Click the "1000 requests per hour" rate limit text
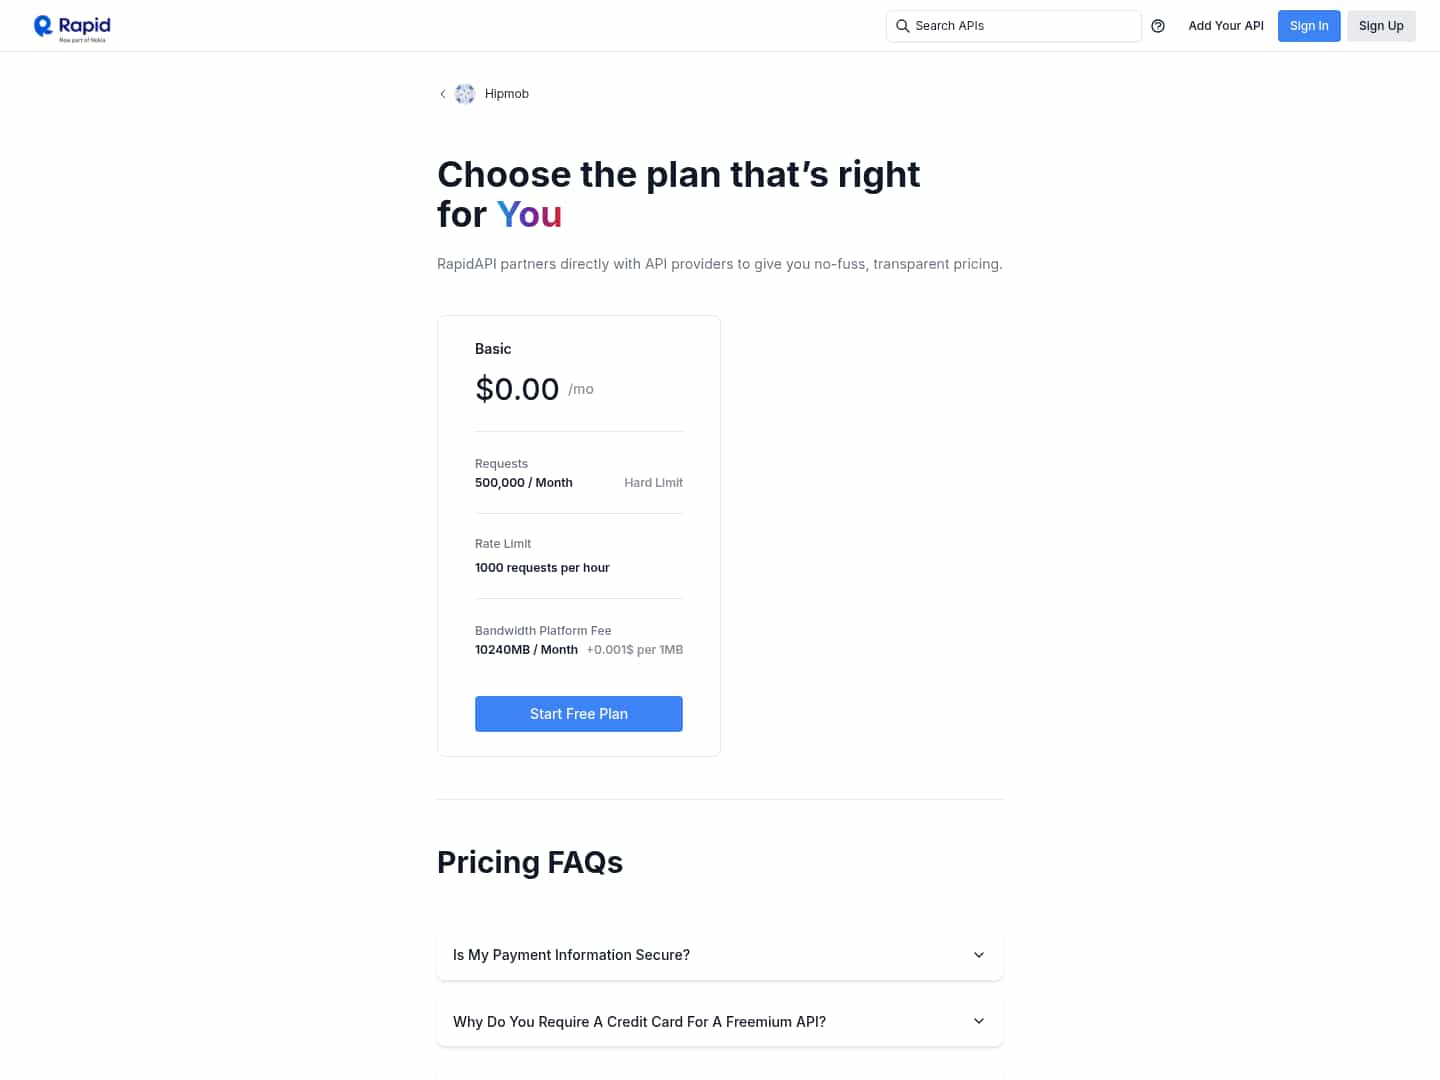The height and width of the screenshot is (1080, 1440). (542, 568)
